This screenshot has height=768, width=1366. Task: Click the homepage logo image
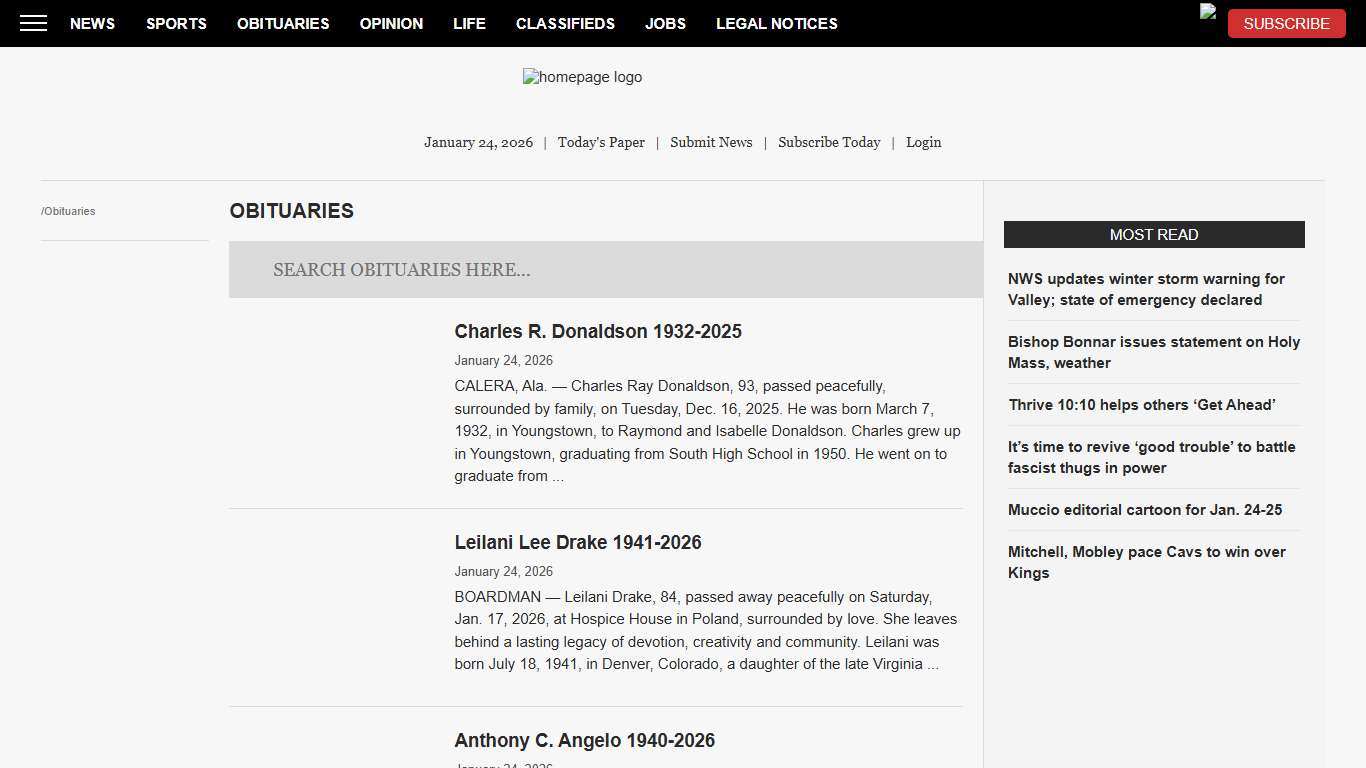click(582, 77)
